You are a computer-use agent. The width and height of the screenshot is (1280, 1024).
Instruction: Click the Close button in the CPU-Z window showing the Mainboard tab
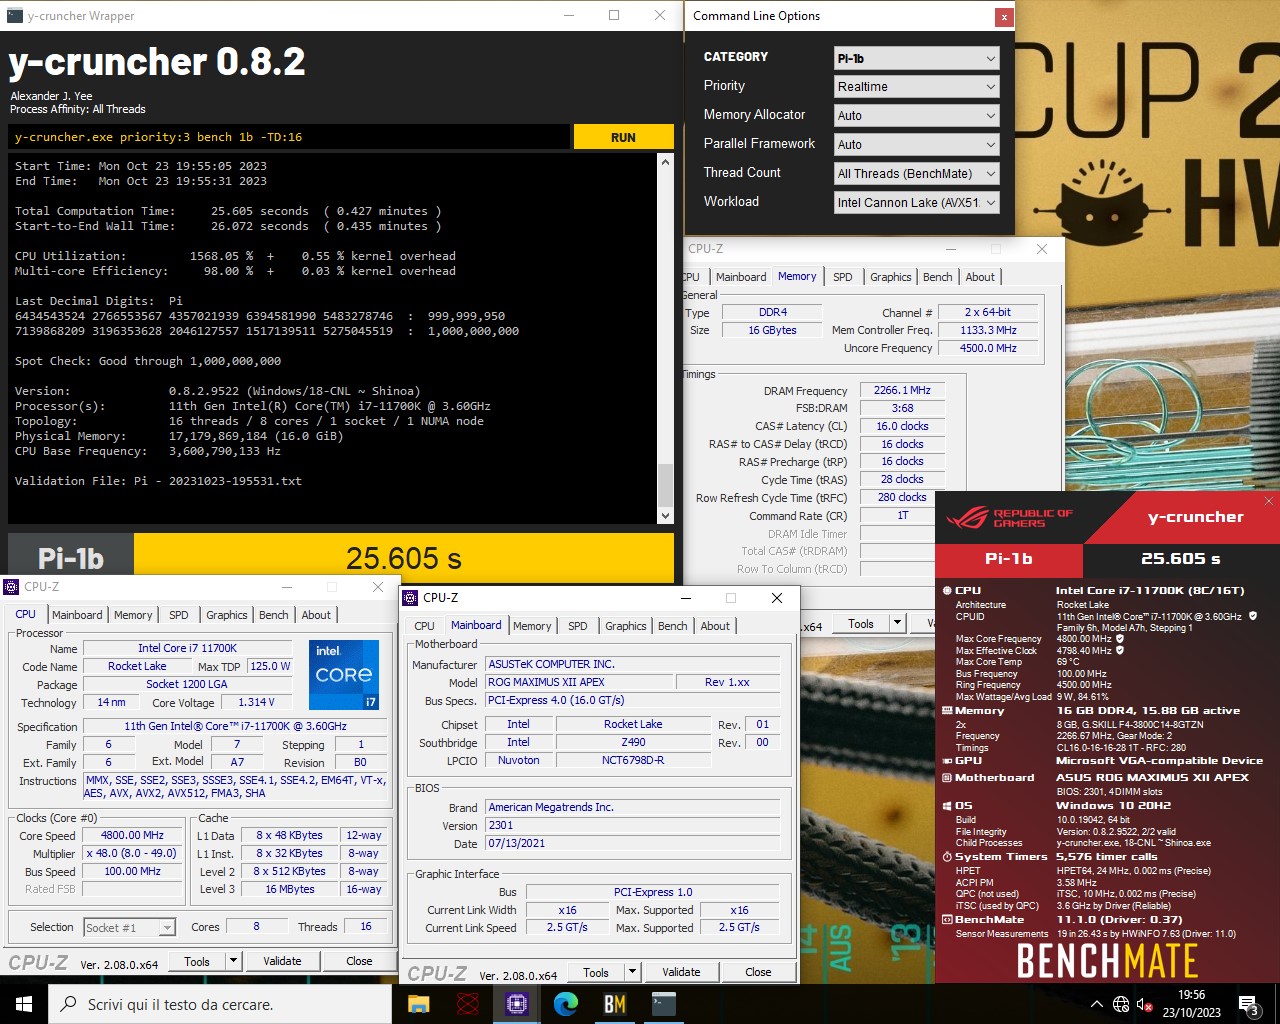pyautogui.click(x=758, y=972)
